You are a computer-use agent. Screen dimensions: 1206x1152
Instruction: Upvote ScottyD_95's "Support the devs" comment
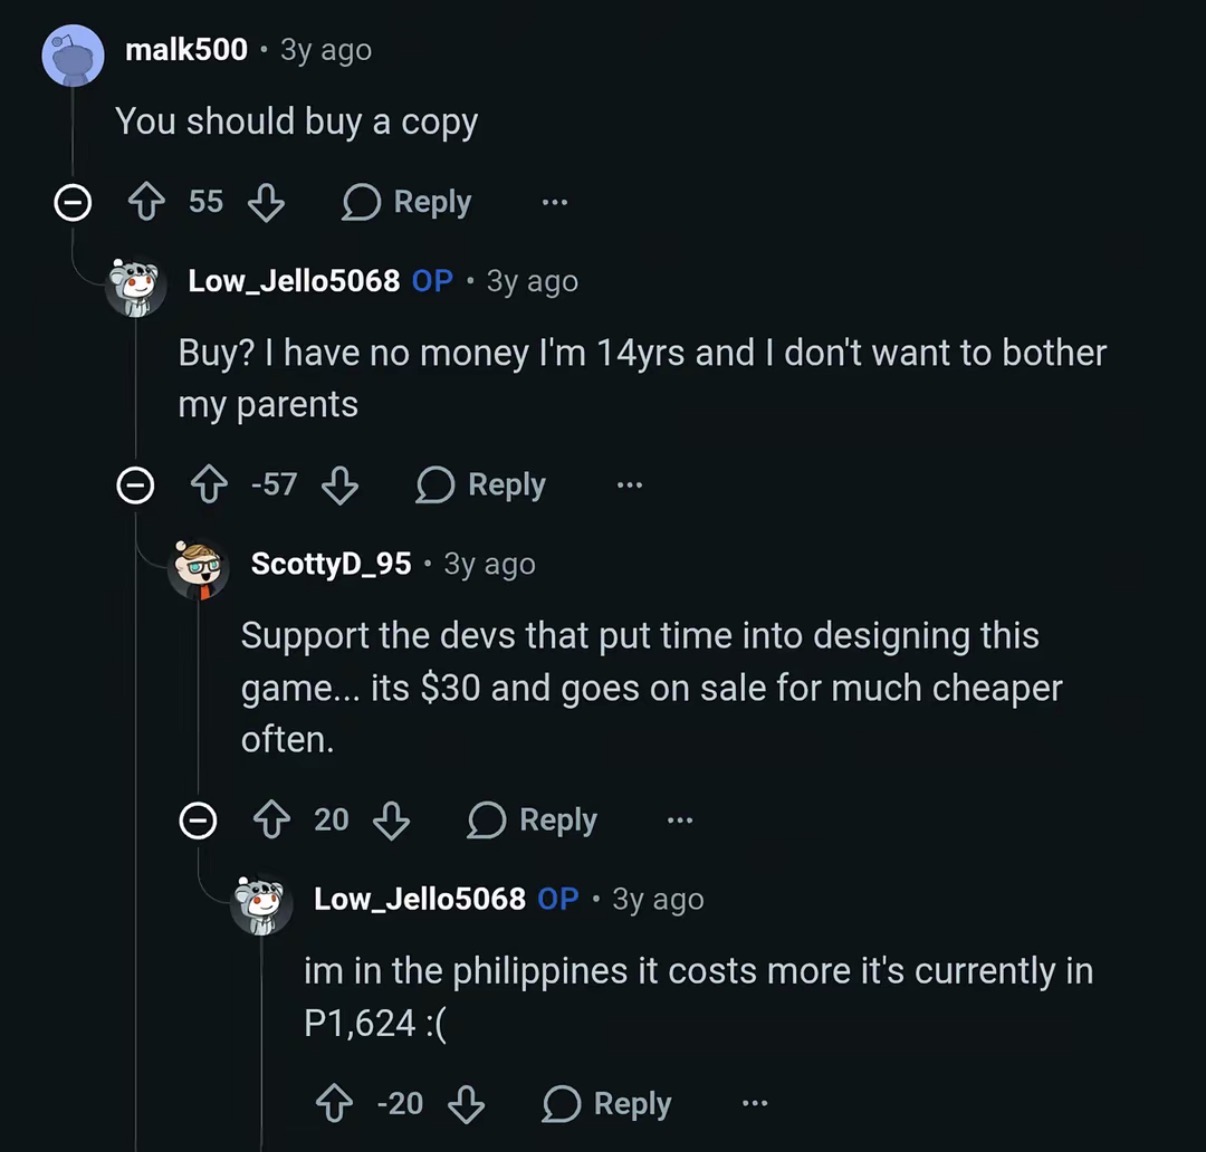click(272, 820)
